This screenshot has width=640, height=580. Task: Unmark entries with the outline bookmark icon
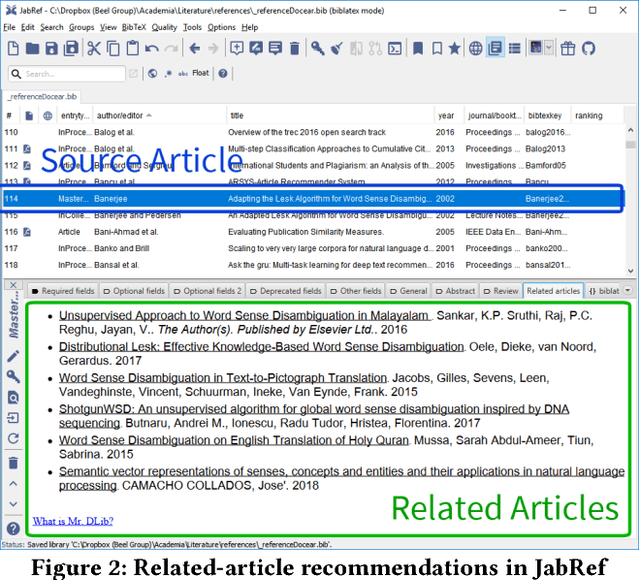(x=437, y=49)
